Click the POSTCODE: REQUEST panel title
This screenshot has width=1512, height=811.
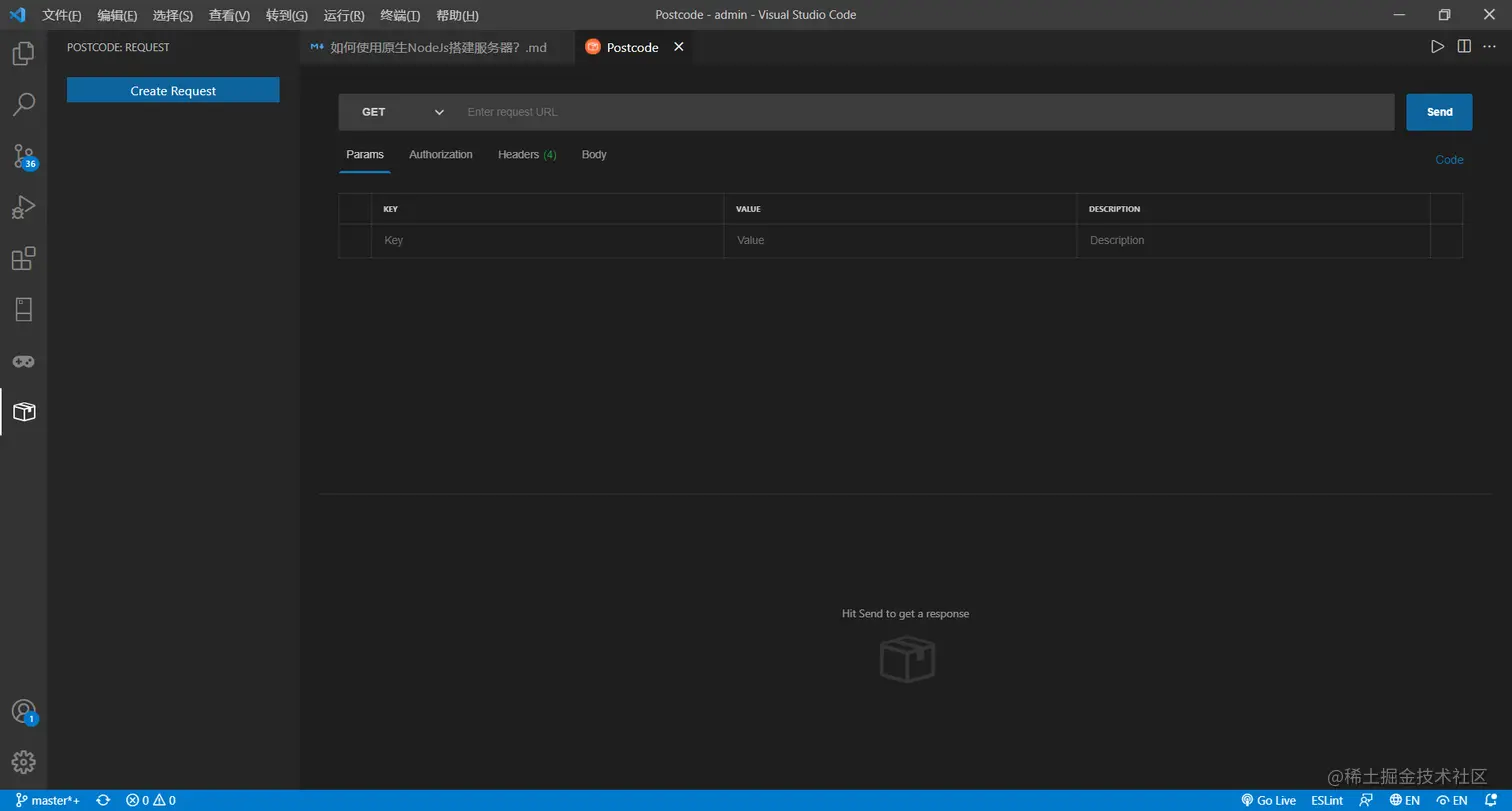pos(118,47)
